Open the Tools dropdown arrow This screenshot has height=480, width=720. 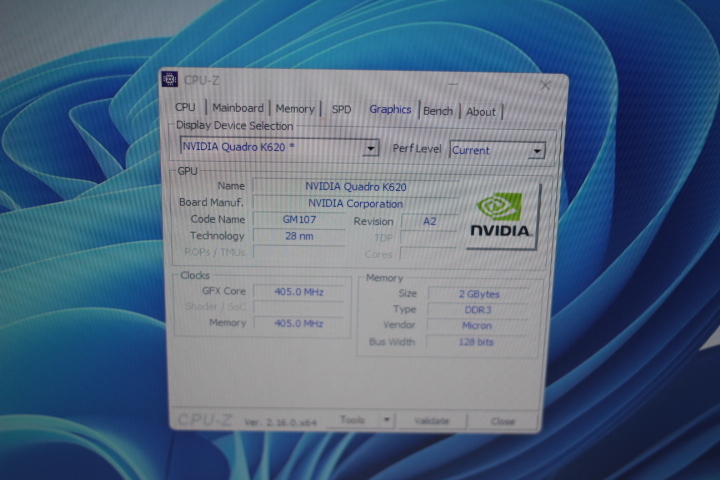[387, 420]
